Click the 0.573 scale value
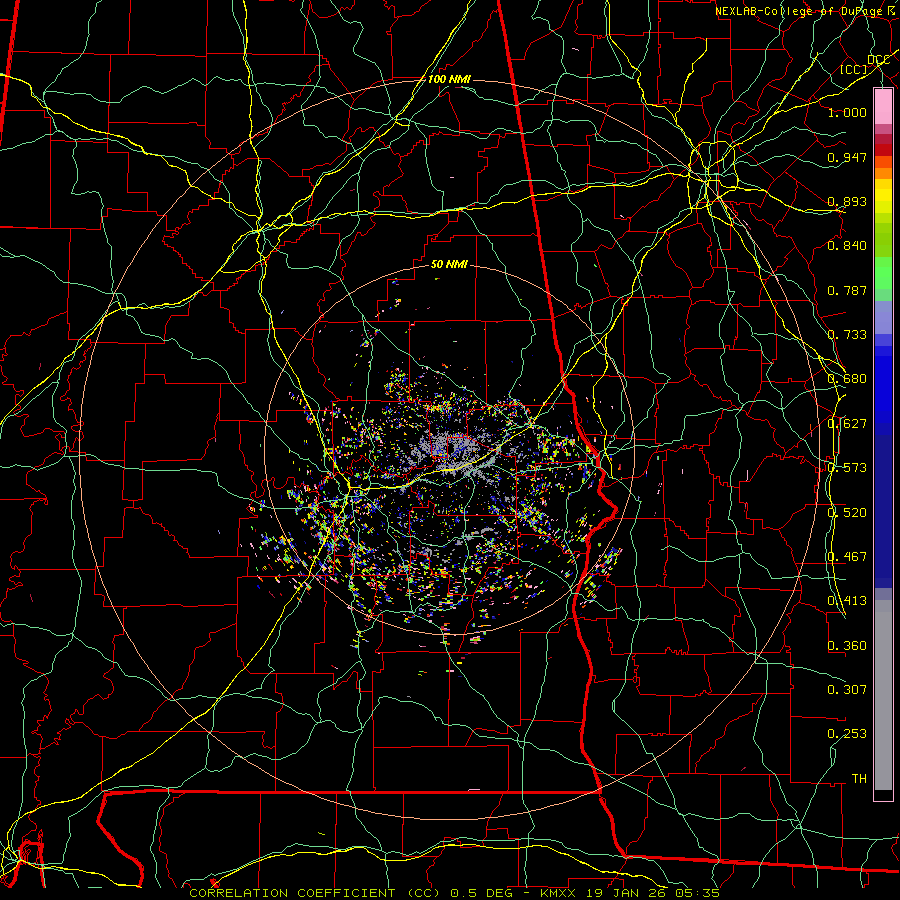This screenshot has height=900, width=900. tap(847, 468)
